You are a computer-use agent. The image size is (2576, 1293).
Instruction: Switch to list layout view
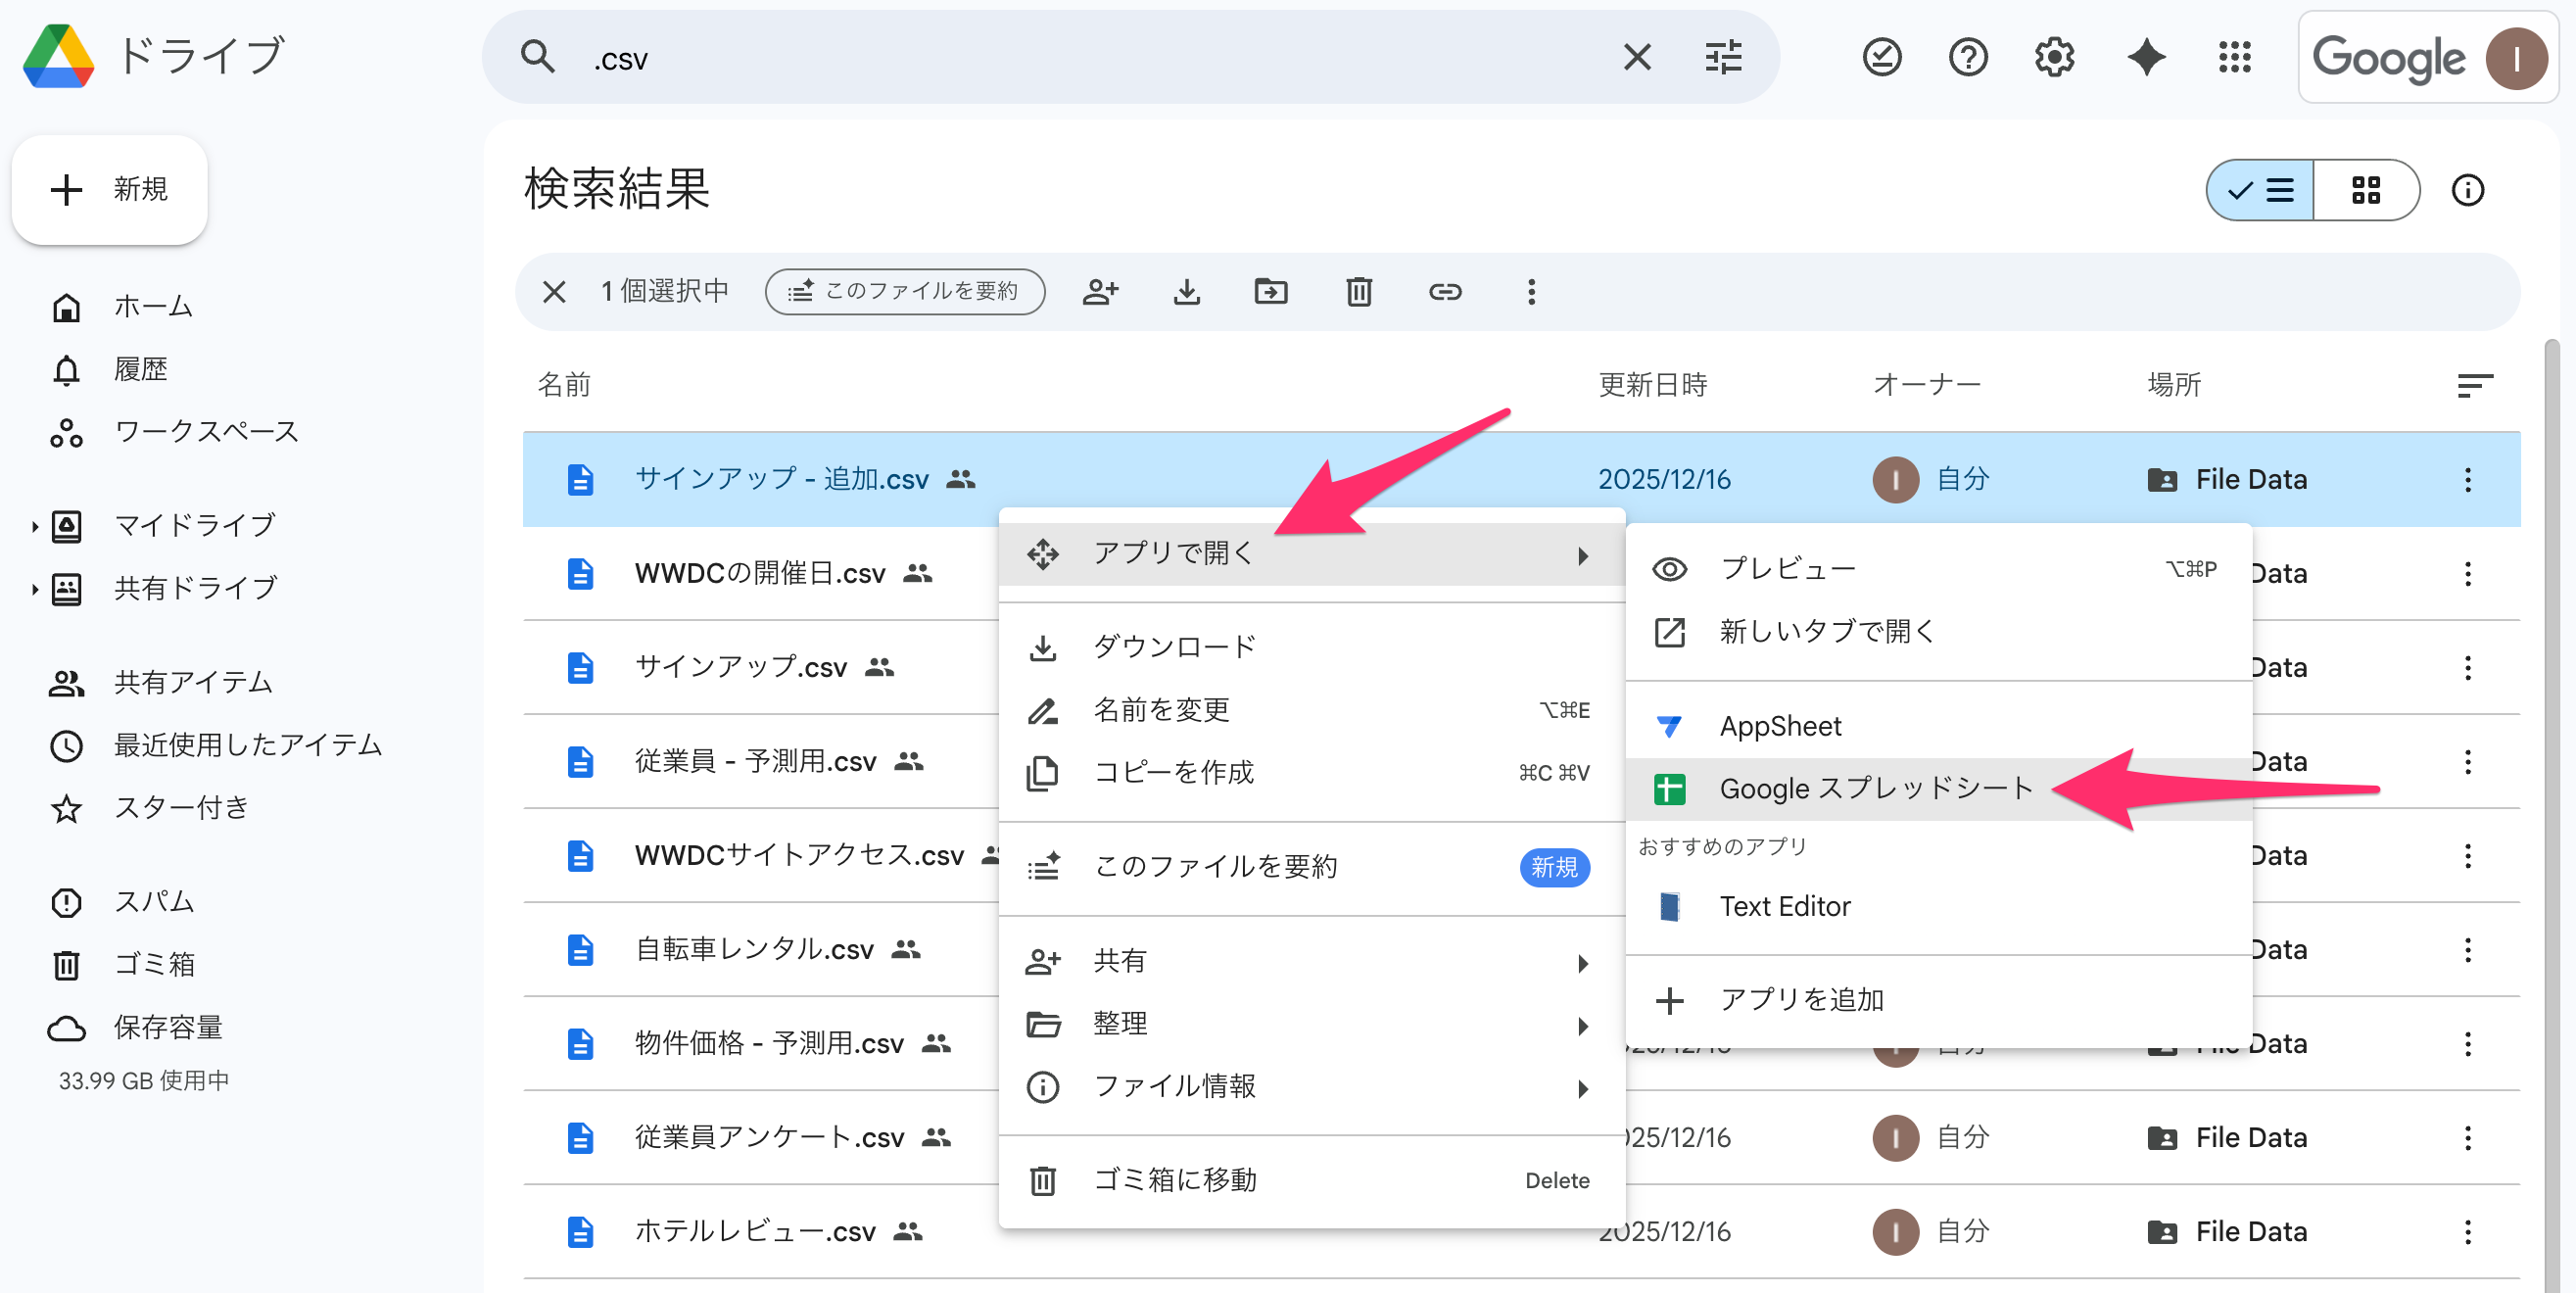(2260, 190)
